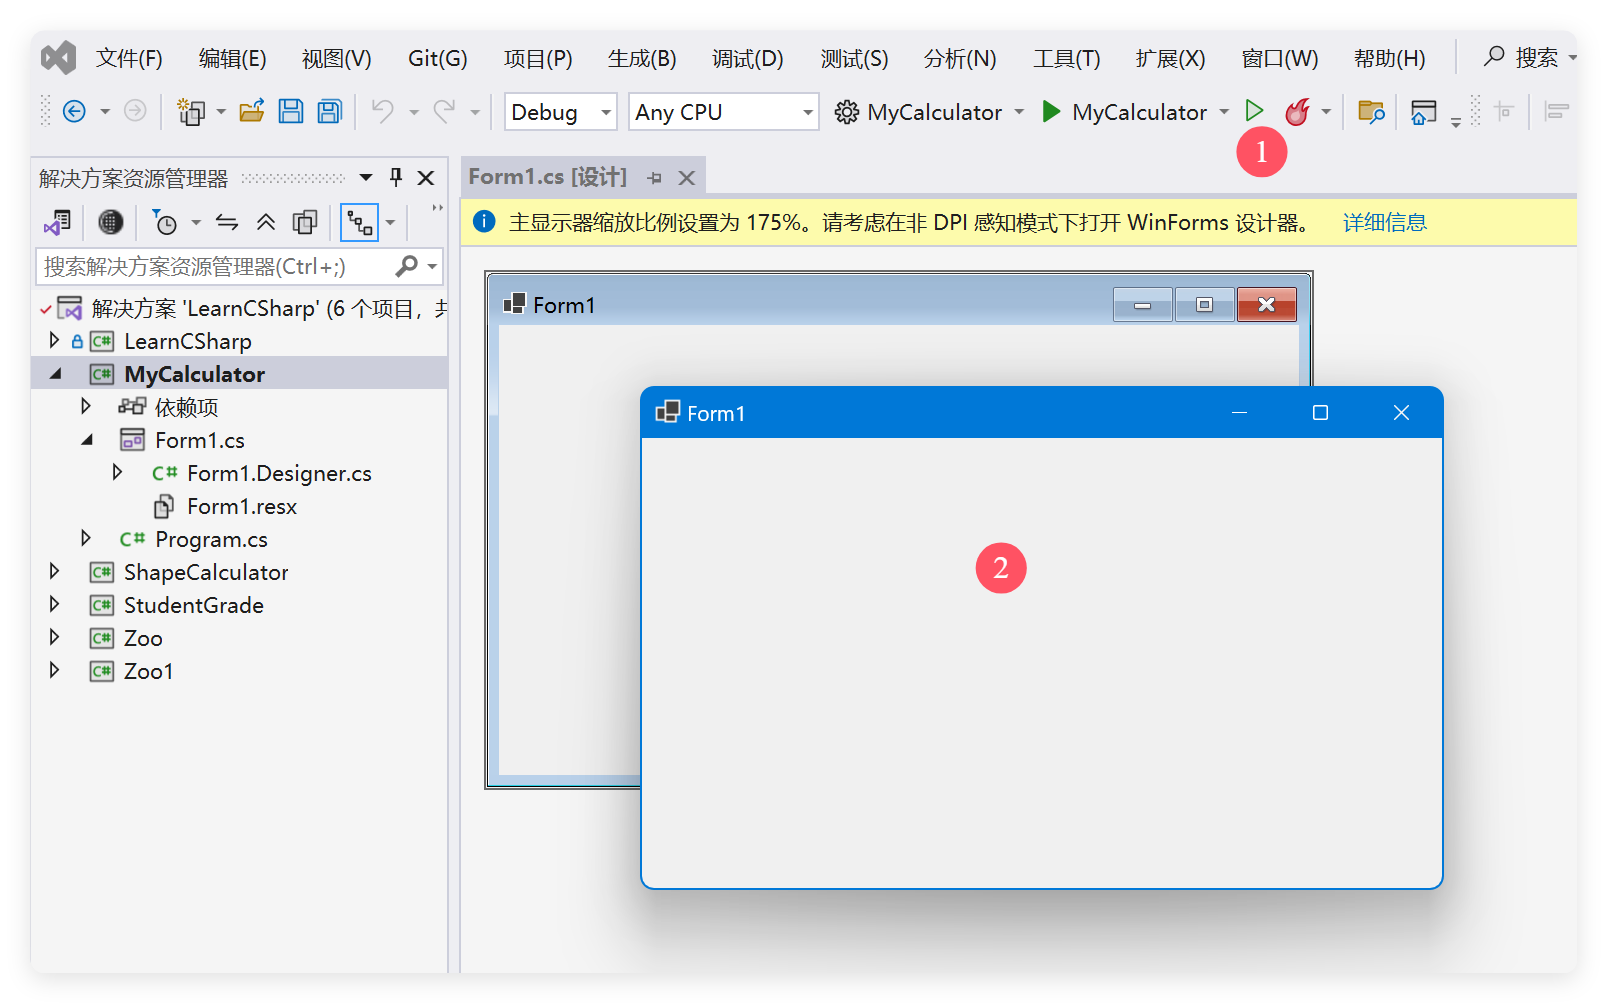Screen dimensions: 1607x1003
Task: Click the 搜索 button in menu bar
Action: pyautogui.click(x=1521, y=57)
